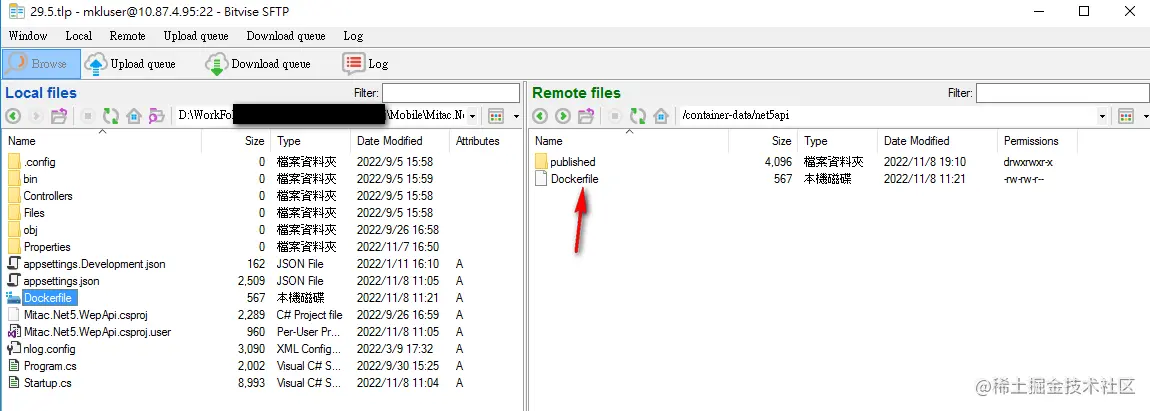Click the local Forward navigation arrow icon
The image size is (1150, 411).
tap(36, 116)
